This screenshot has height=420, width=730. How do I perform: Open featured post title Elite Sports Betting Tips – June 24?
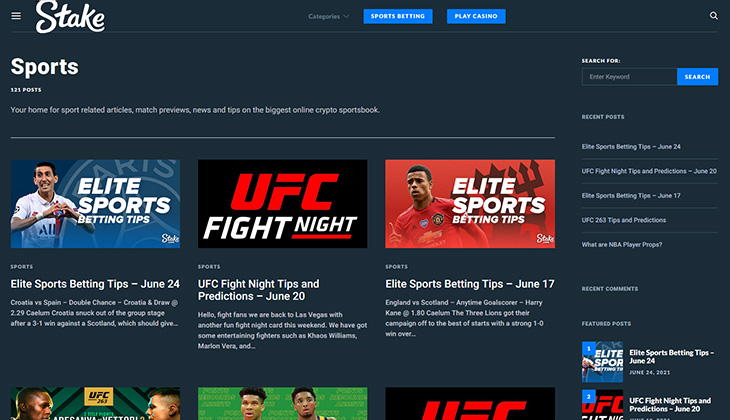pyautogui.click(x=671, y=357)
